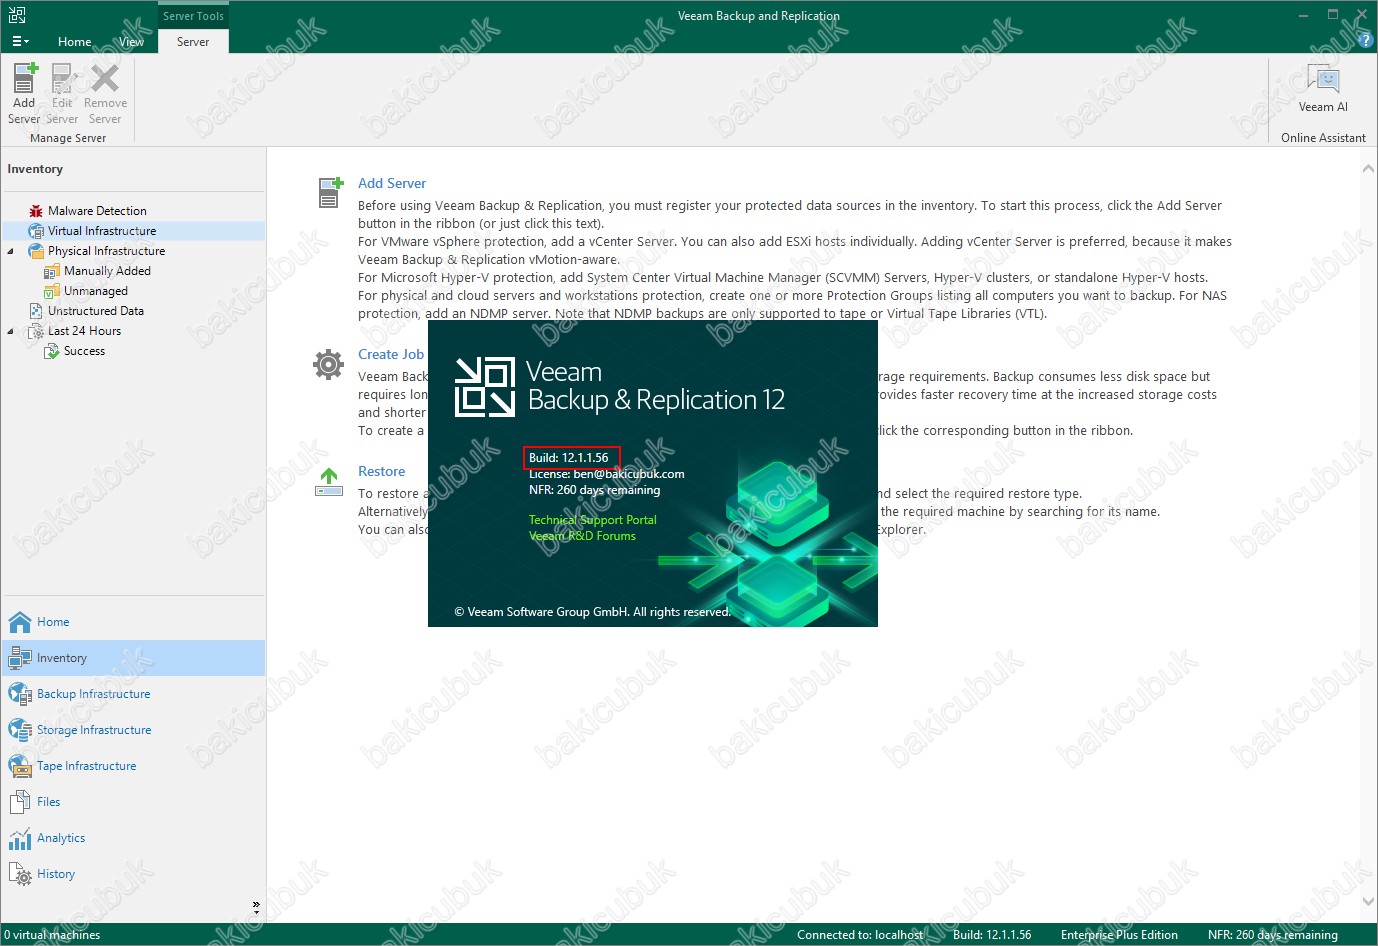Click the Edit Server ribbon icon
This screenshot has height=946, width=1378.
tap(62, 93)
